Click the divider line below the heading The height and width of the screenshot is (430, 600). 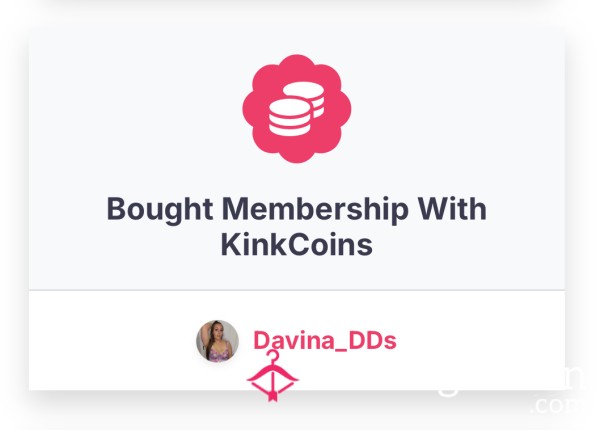pyautogui.click(x=297, y=290)
